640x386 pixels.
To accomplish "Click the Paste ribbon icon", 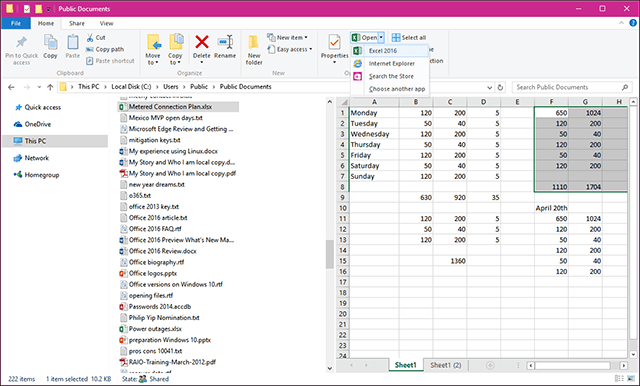I will click(73, 42).
